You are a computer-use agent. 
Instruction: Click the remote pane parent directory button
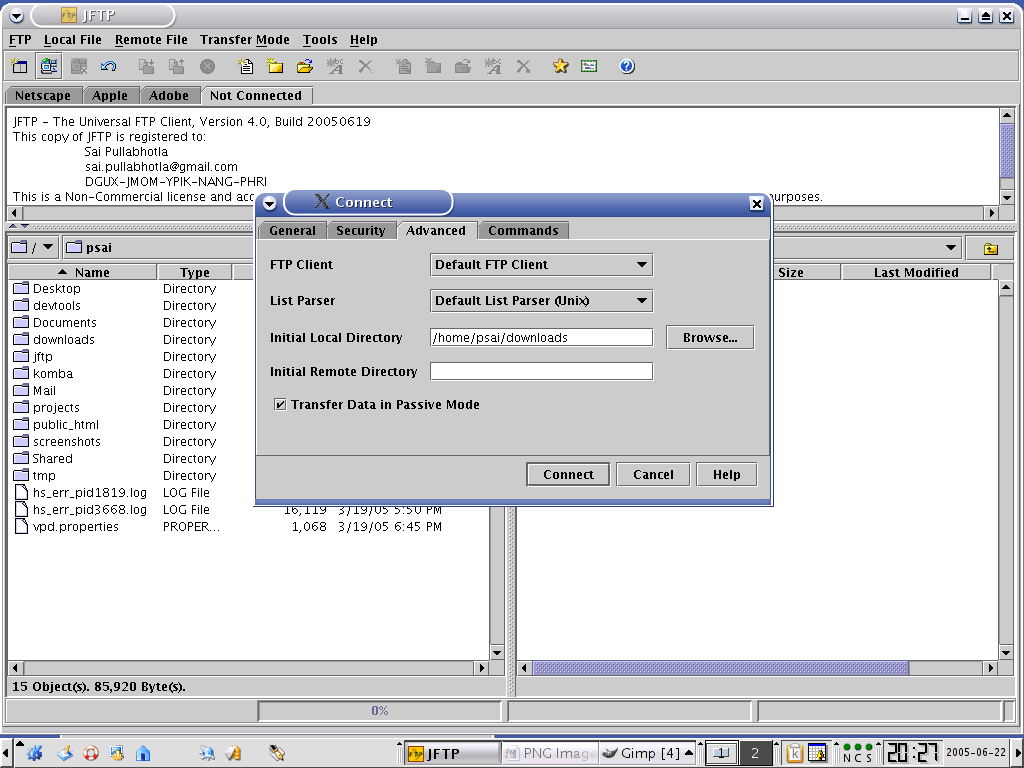(991, 248)
